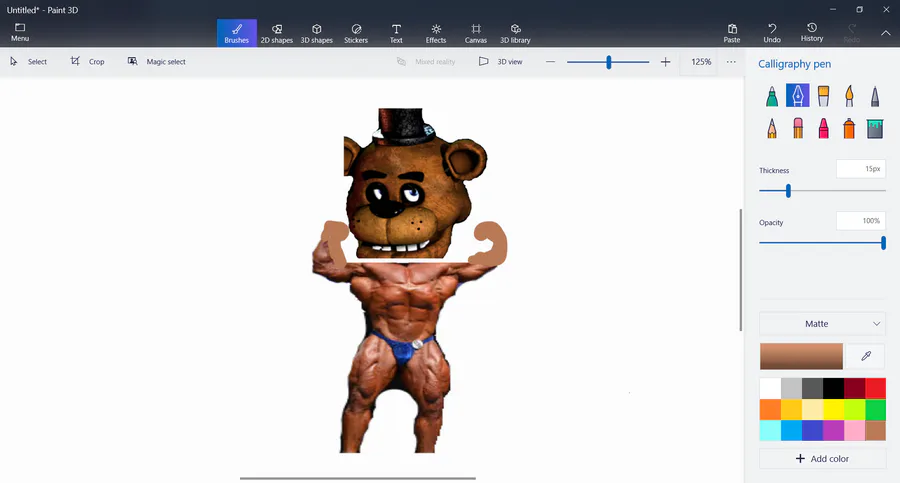Pick the lime green color swatch

click(x=854, y=409)
